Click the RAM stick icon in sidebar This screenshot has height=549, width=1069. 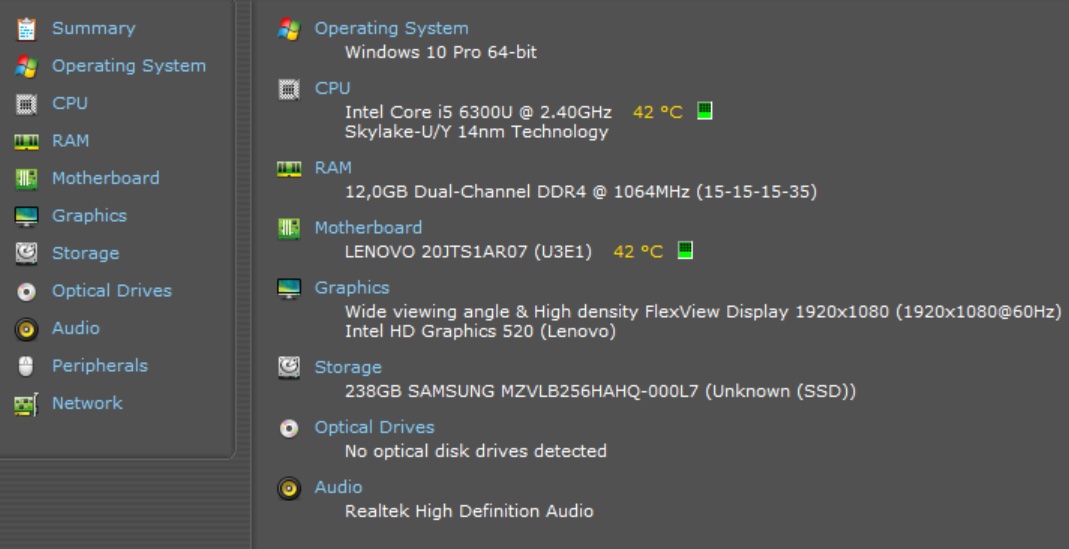coord(27,142)
